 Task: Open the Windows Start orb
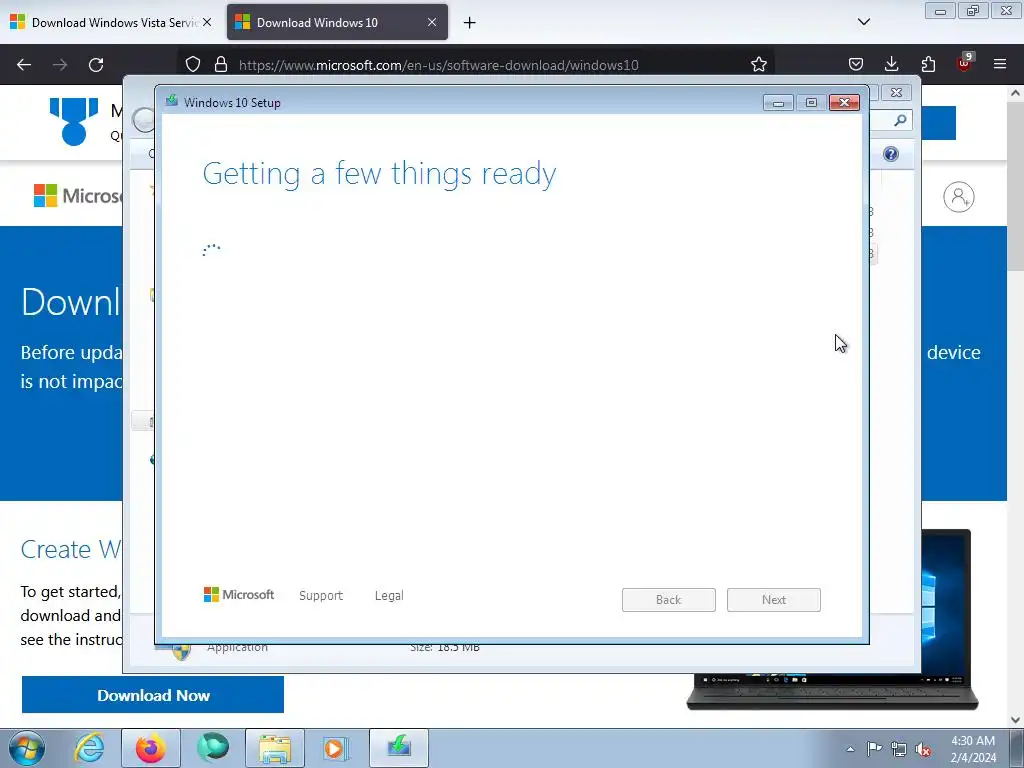(27, 748)
